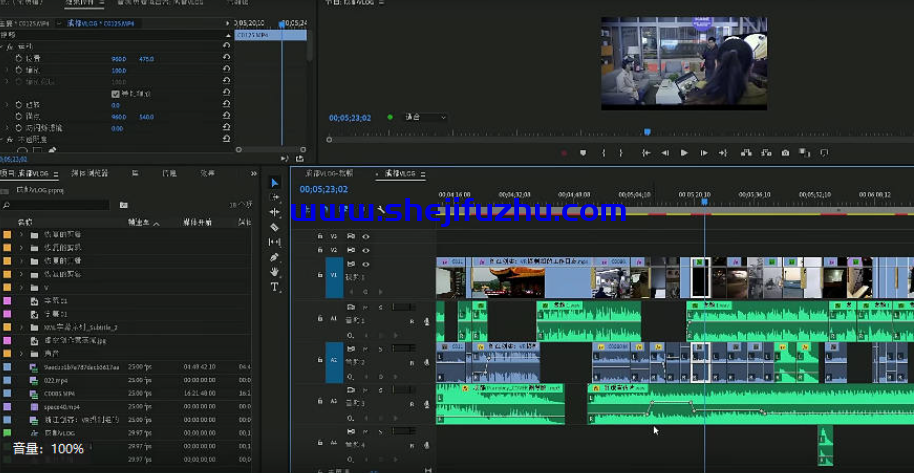Screen dimensions: 914x473
Task: Toggle visibility eye of track V1
Action: click(x=366, y=264)
